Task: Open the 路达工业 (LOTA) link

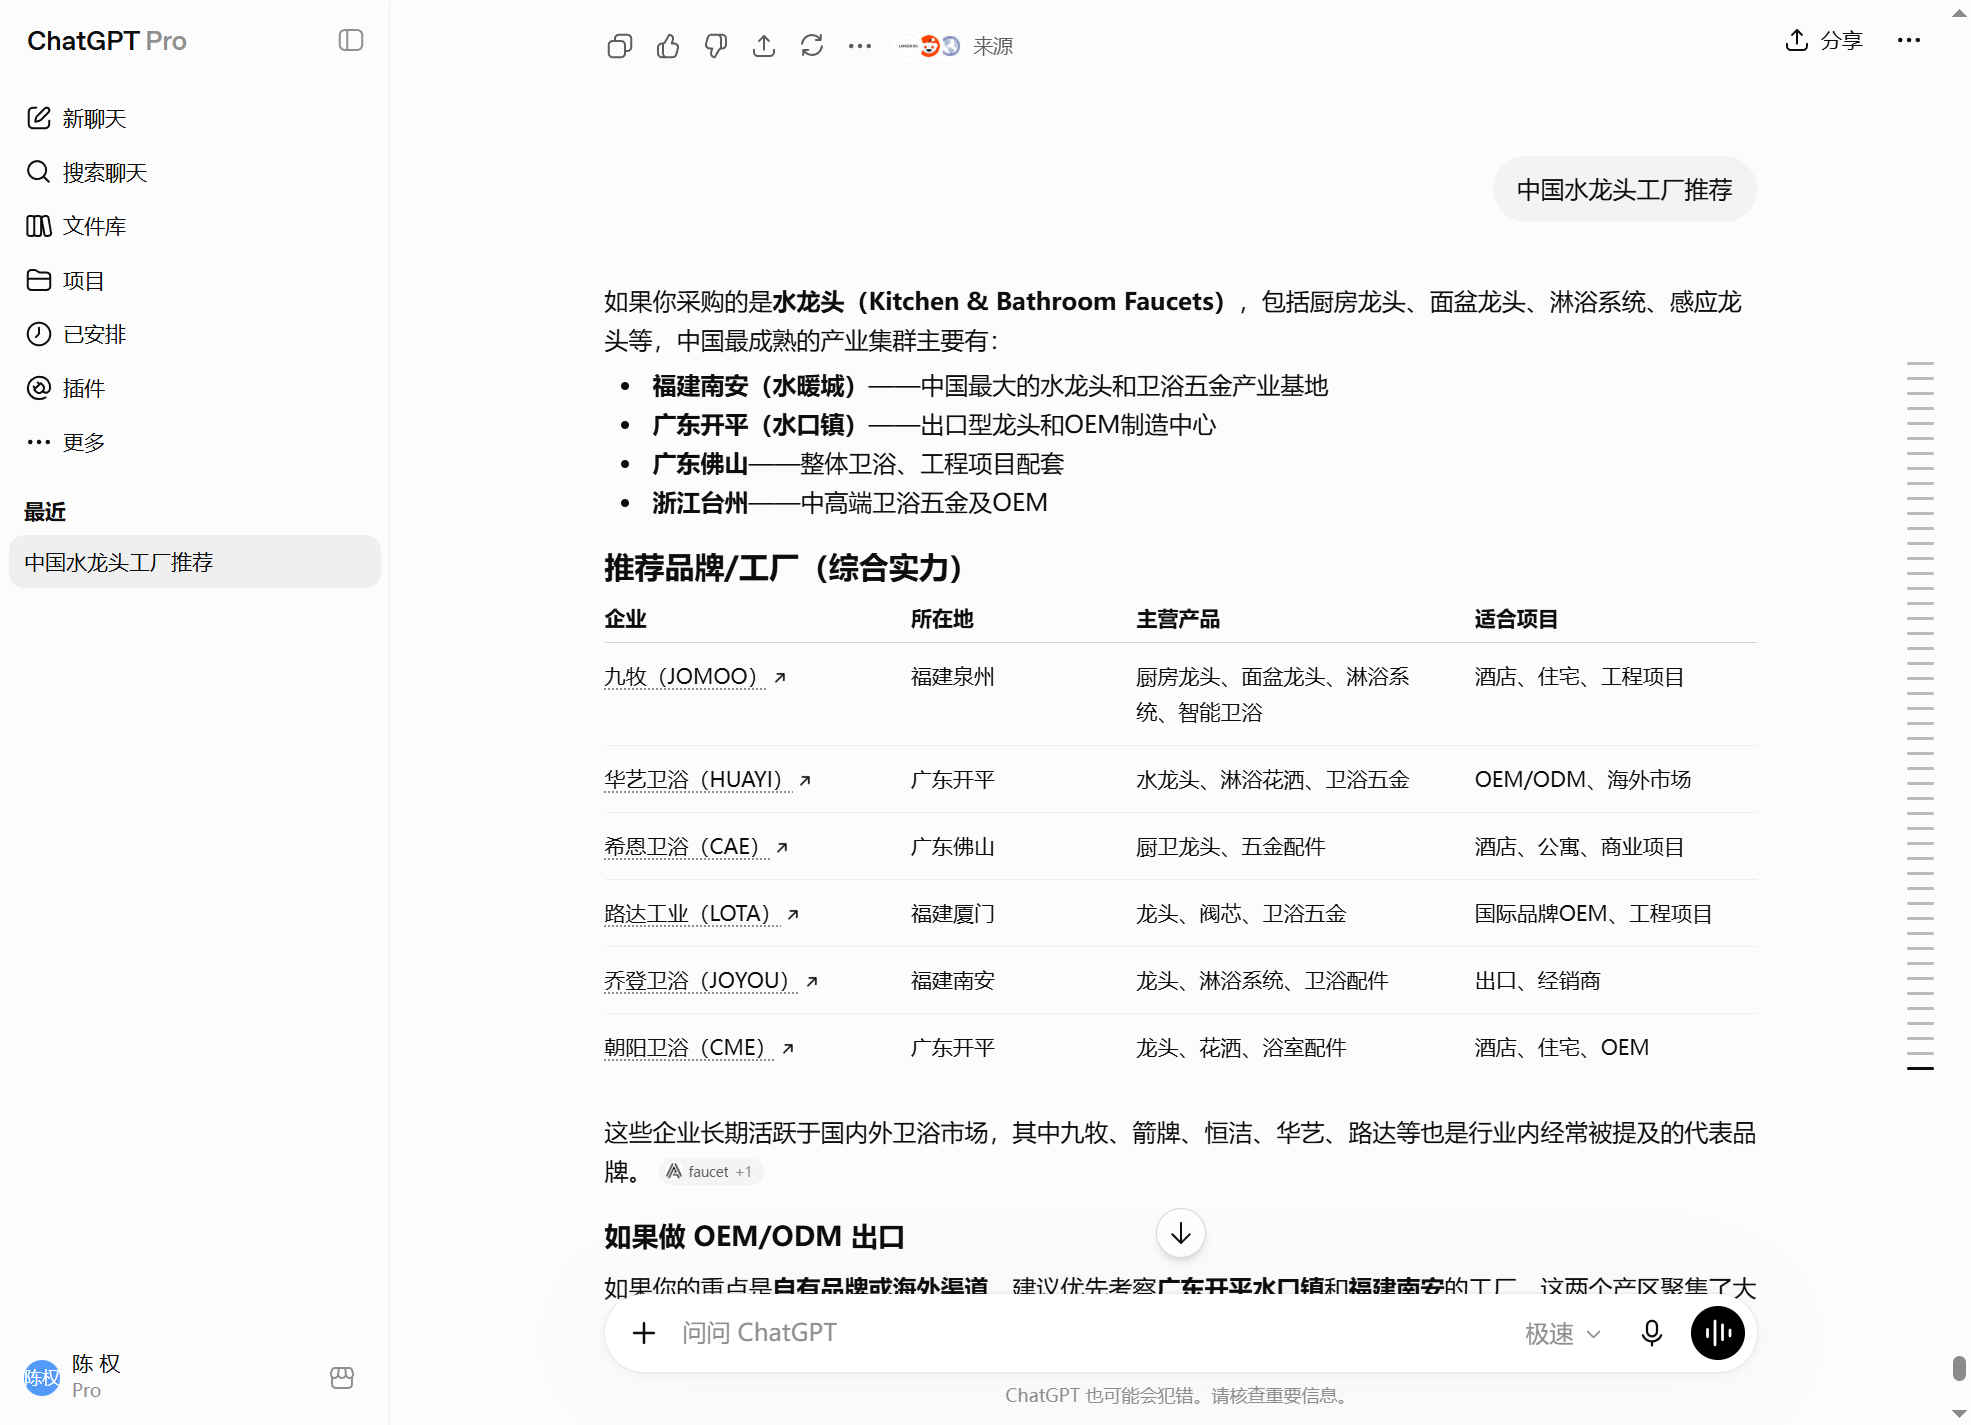Action: 701,914
